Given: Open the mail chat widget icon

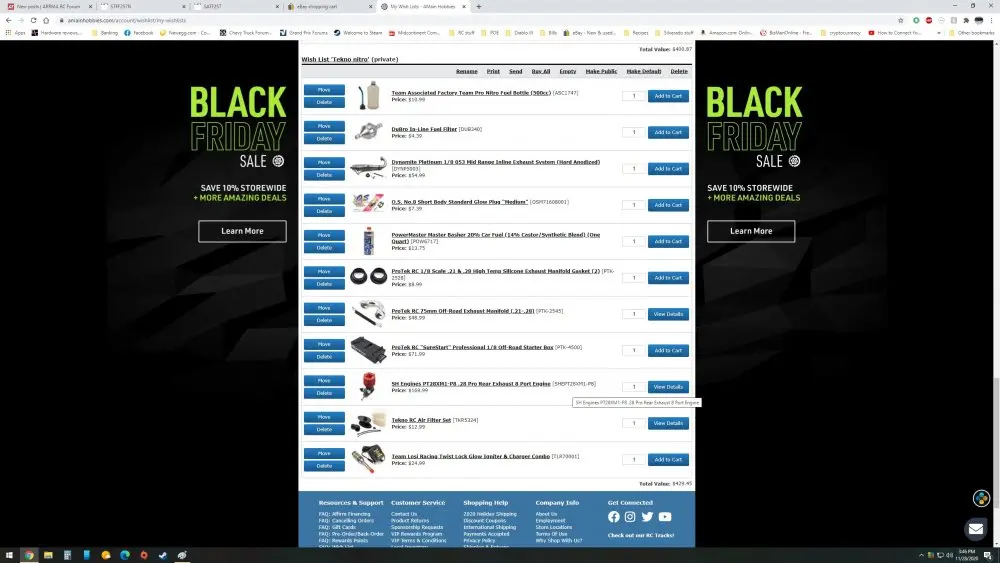Looking at the screenshot, I should [975, 529].
